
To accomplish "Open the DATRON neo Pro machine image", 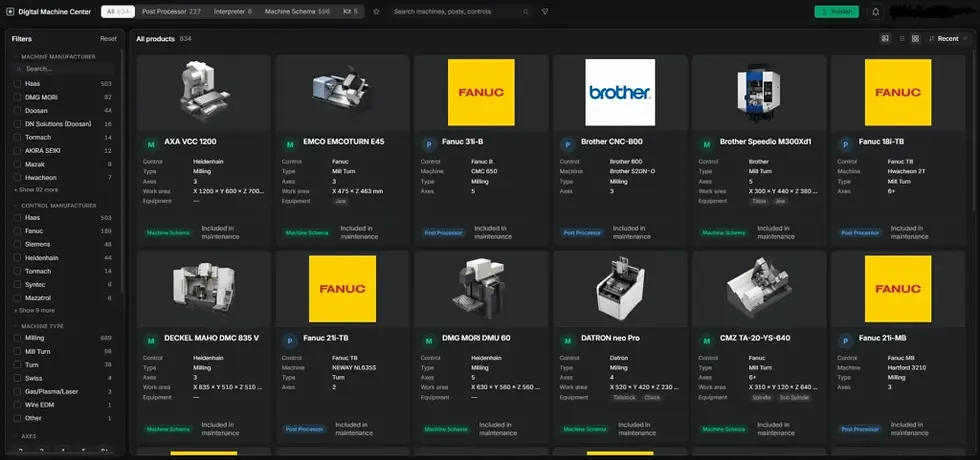I will (x=620, y=289).
